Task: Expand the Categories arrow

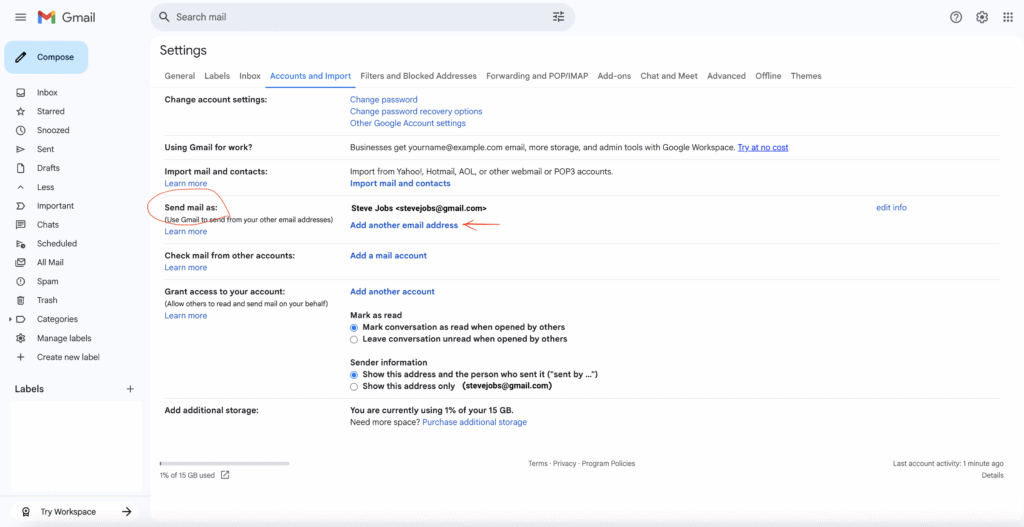Action: 10,319
